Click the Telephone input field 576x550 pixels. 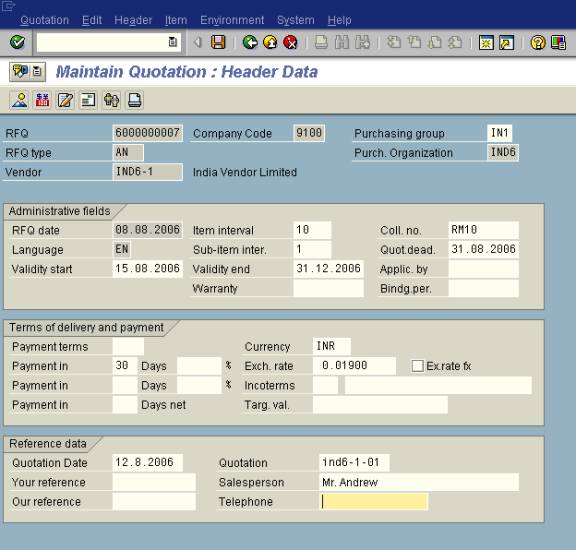point(374,502)
